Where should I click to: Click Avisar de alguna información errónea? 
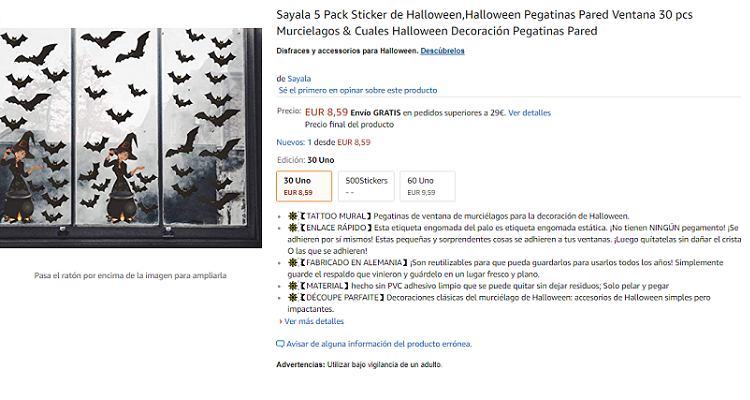(379, 344)
